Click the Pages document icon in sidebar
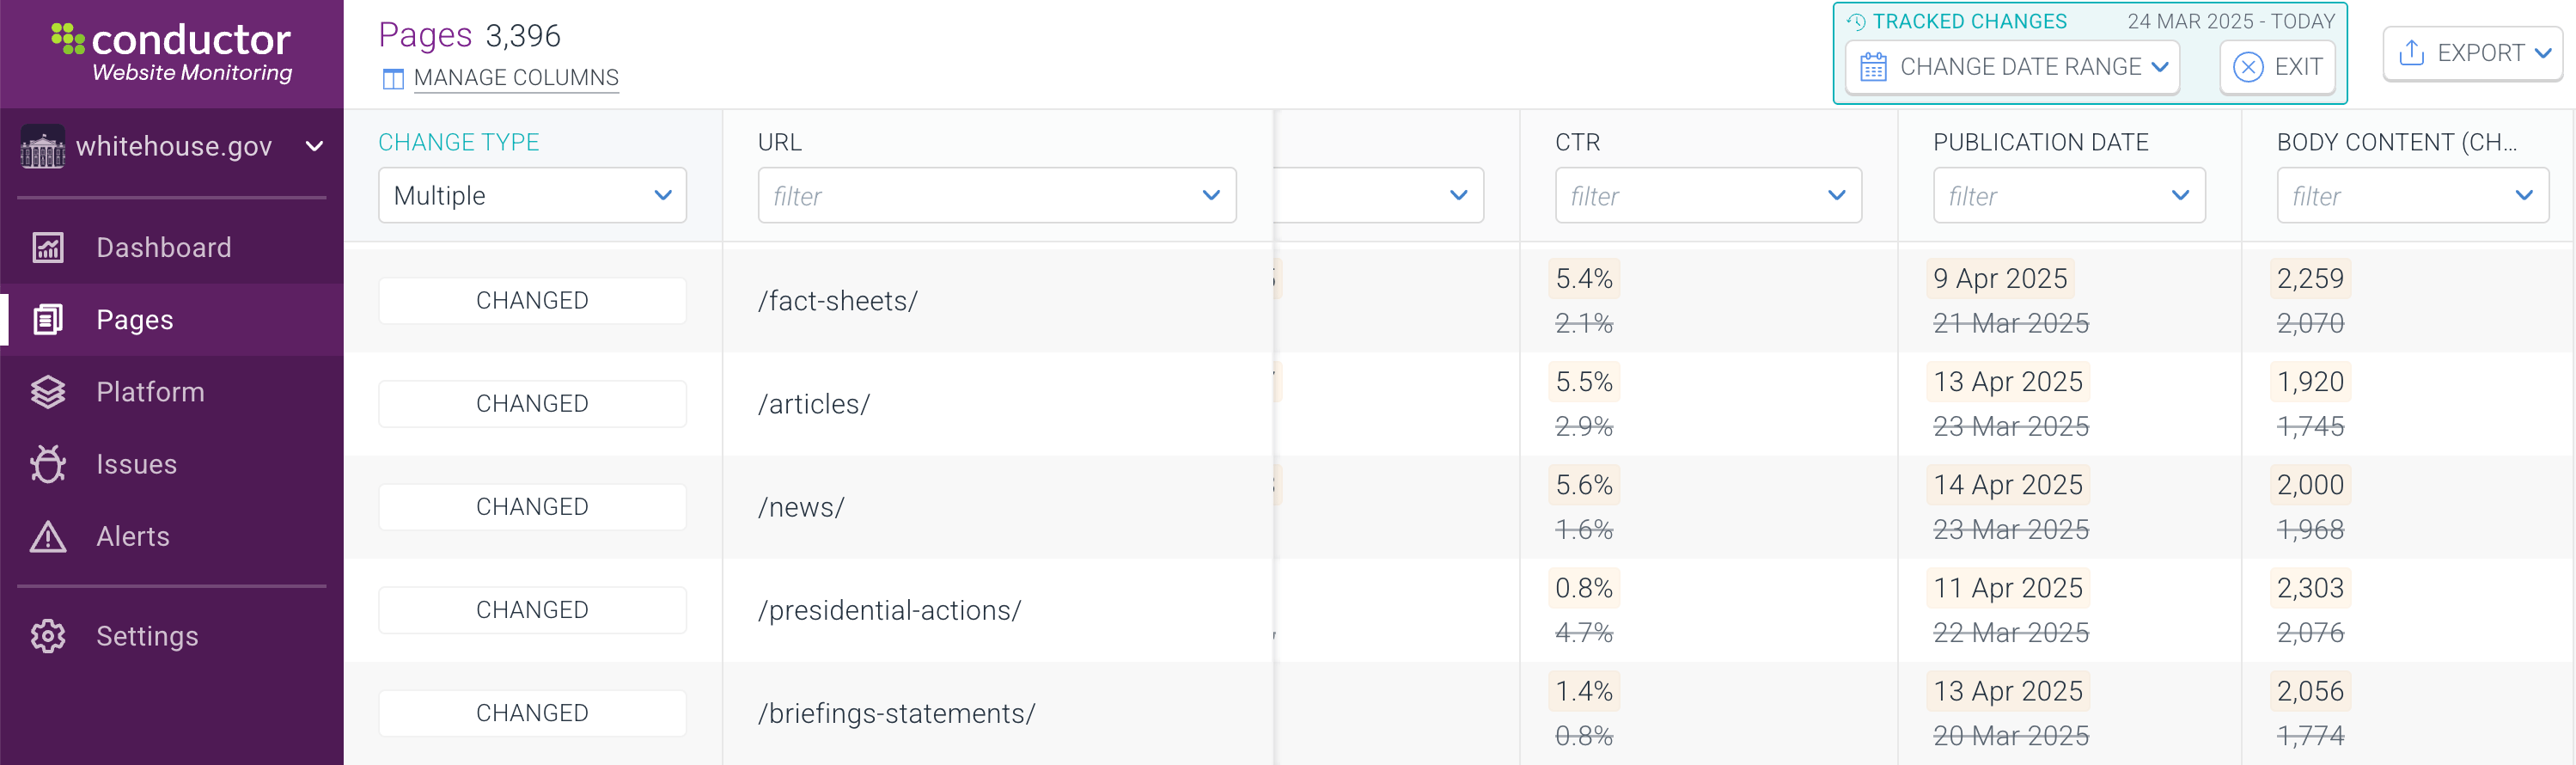Image resolution: width=2576 pixels, height=765 pixels. [48, 319]
